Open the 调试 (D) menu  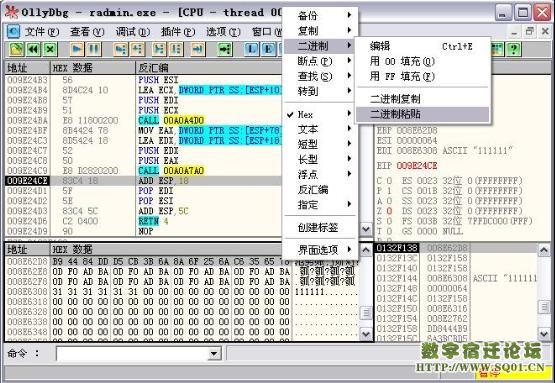pyautogui.click(x=132, y=32)
